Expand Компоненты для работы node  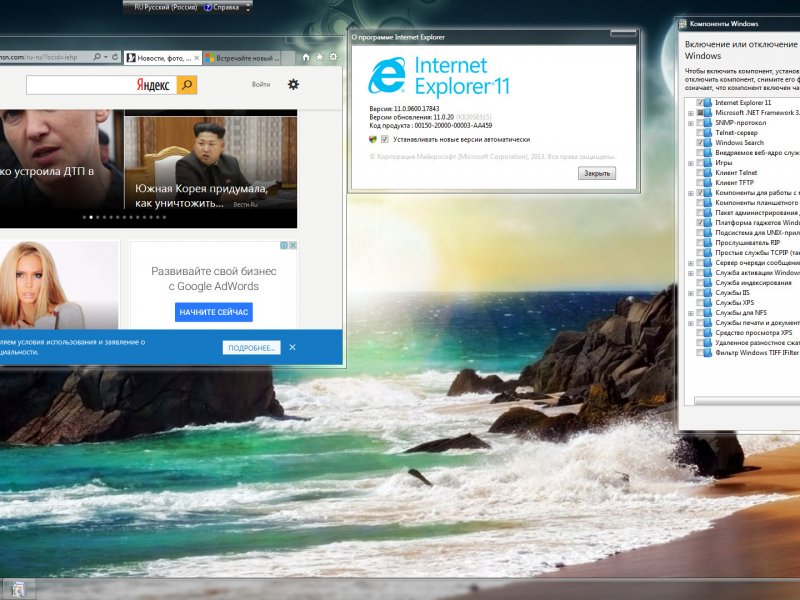click(691, 193)
